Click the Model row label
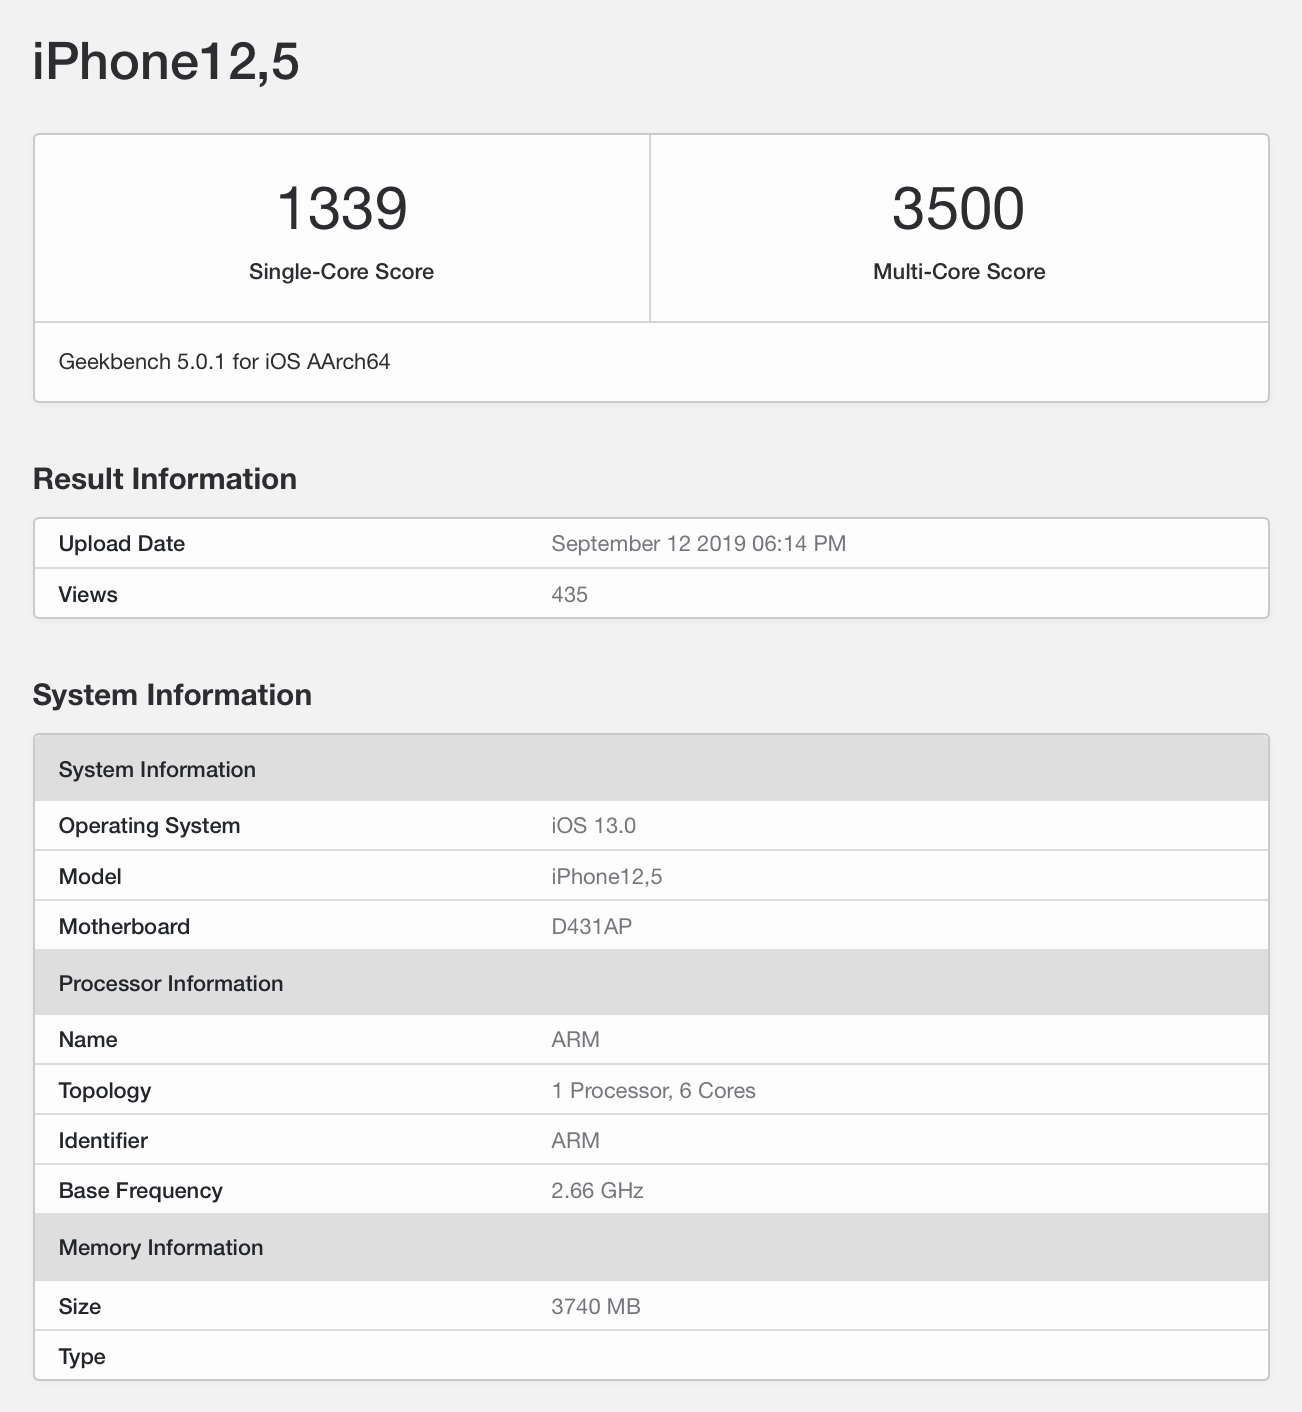Viewport: 1302px width, 1412px height. point(90,877)
